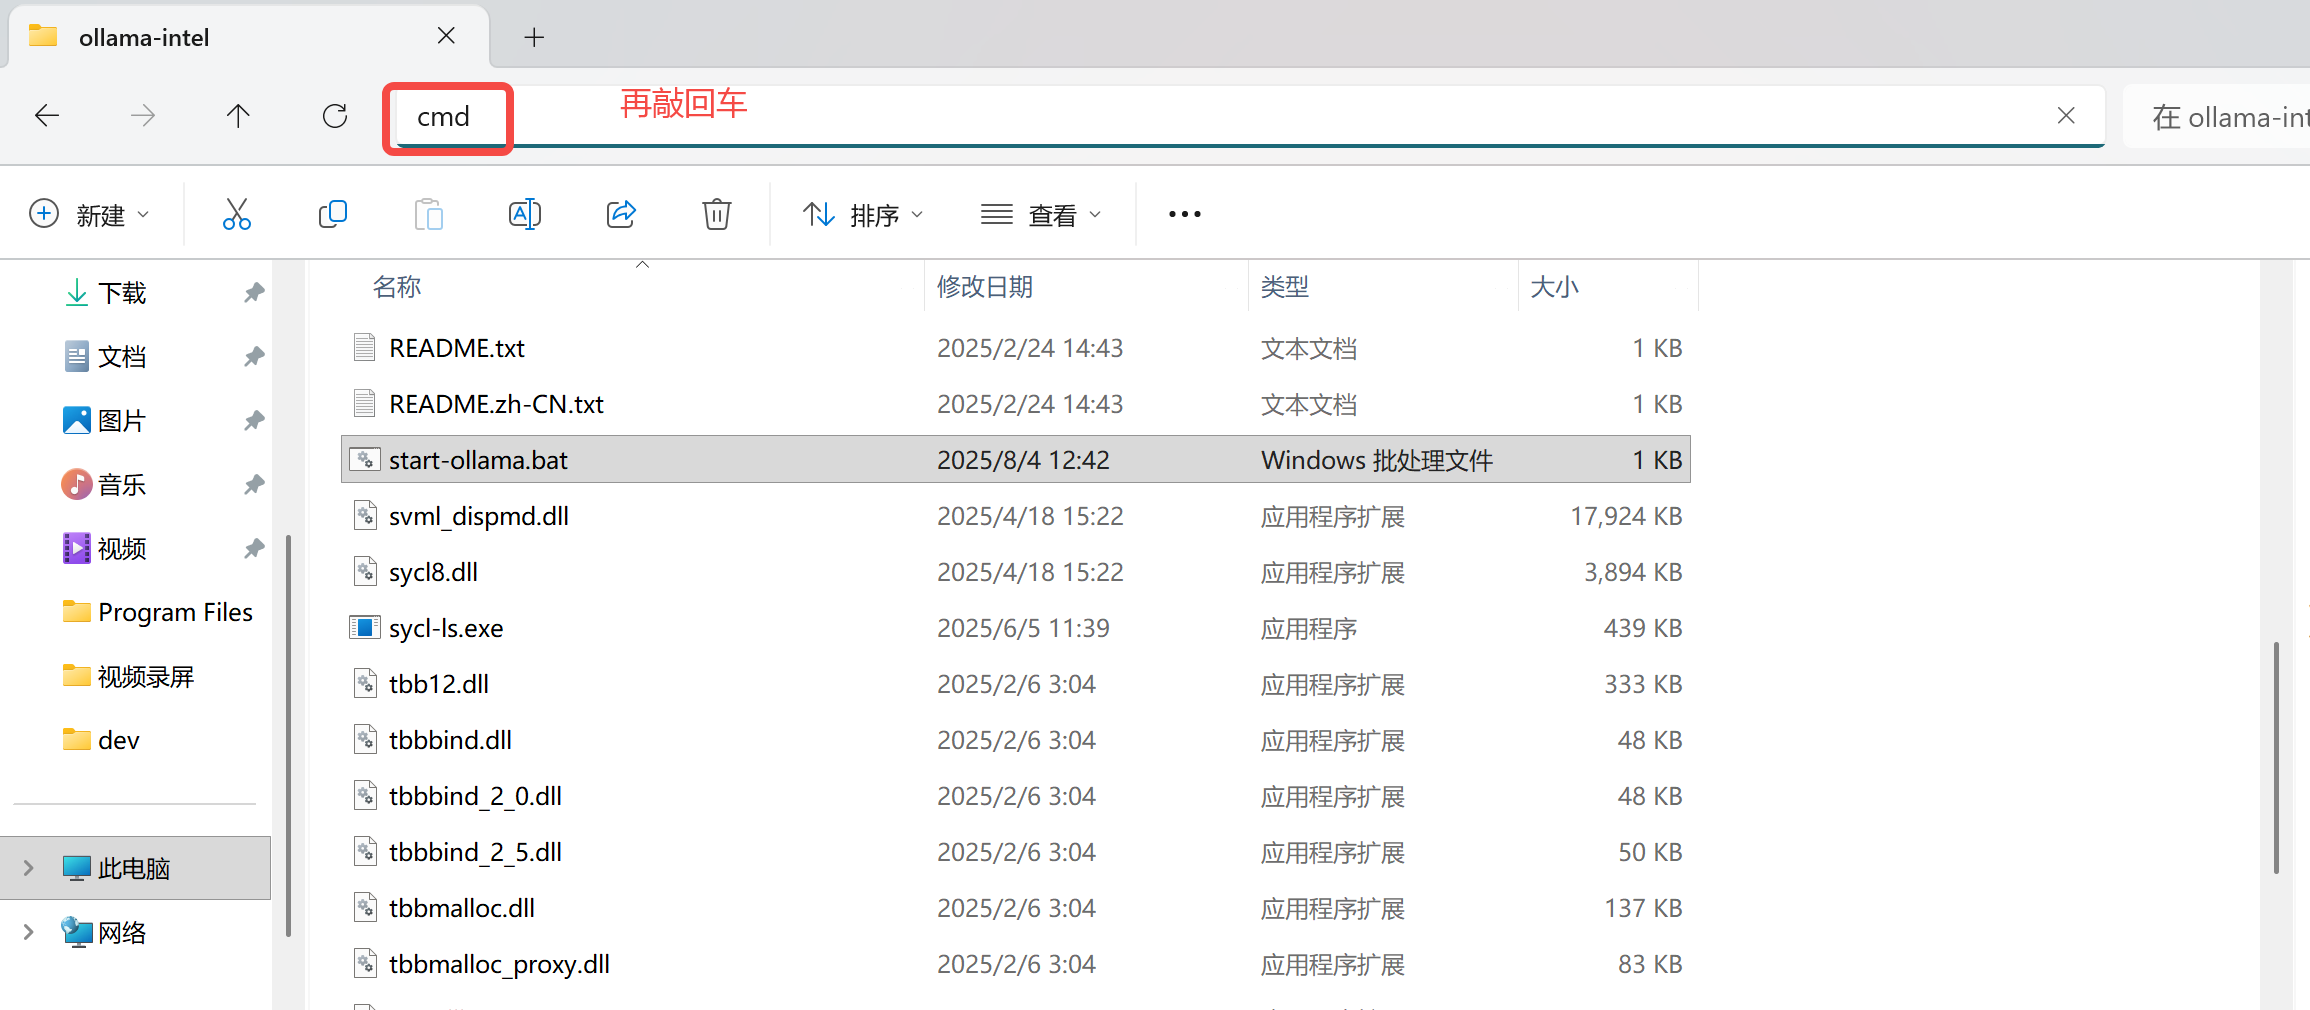Click the pin icon next to 音乐
Image resolution: width=2310 pixels, height=1010 pixels.
click(x=254, y=484)
